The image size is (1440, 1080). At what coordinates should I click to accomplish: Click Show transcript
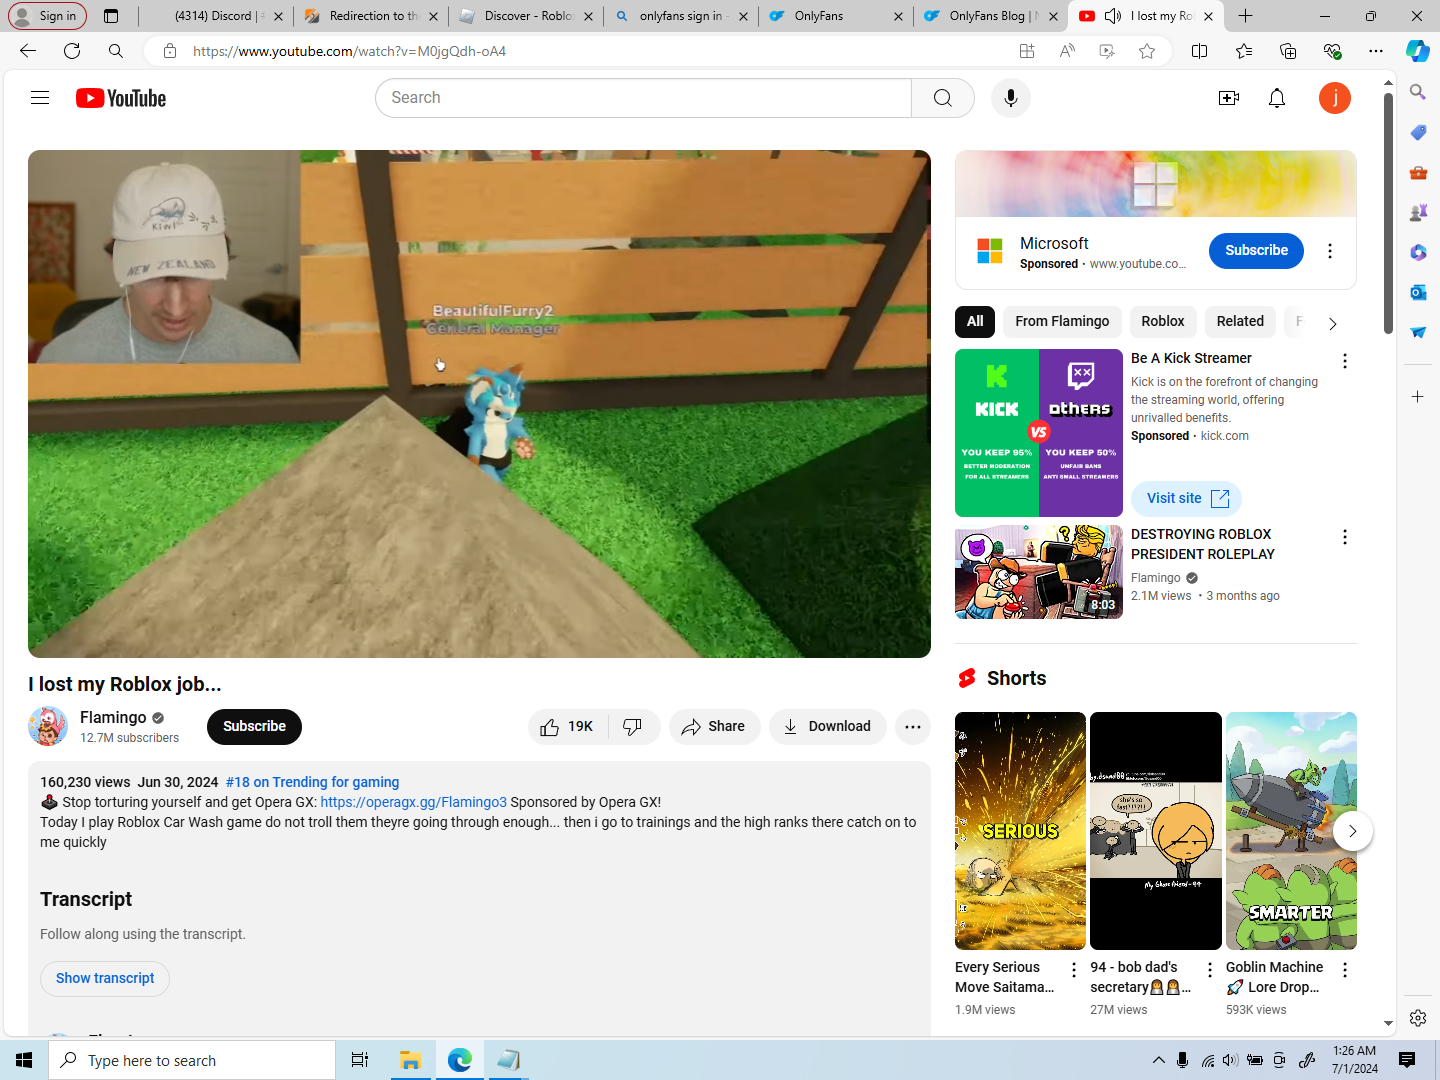click(x=105, y=978)
